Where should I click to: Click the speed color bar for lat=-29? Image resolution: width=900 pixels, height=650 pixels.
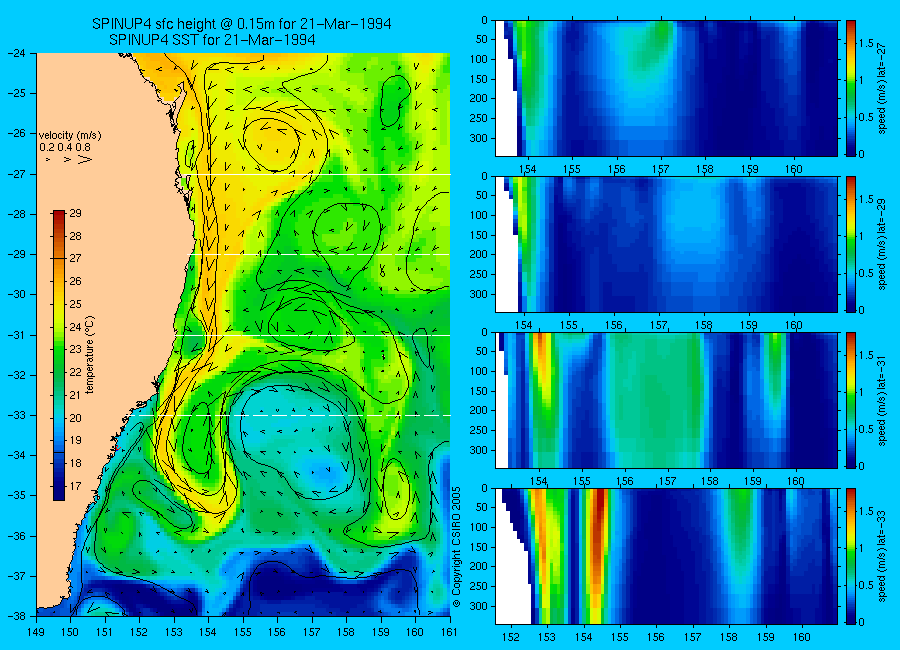(x=851, y=244)
